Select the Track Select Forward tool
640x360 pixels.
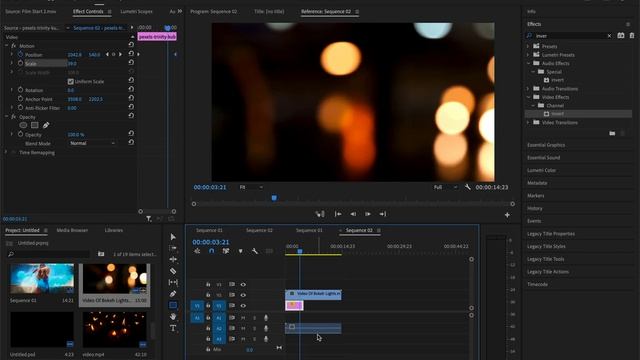click(x=173, y=248)
